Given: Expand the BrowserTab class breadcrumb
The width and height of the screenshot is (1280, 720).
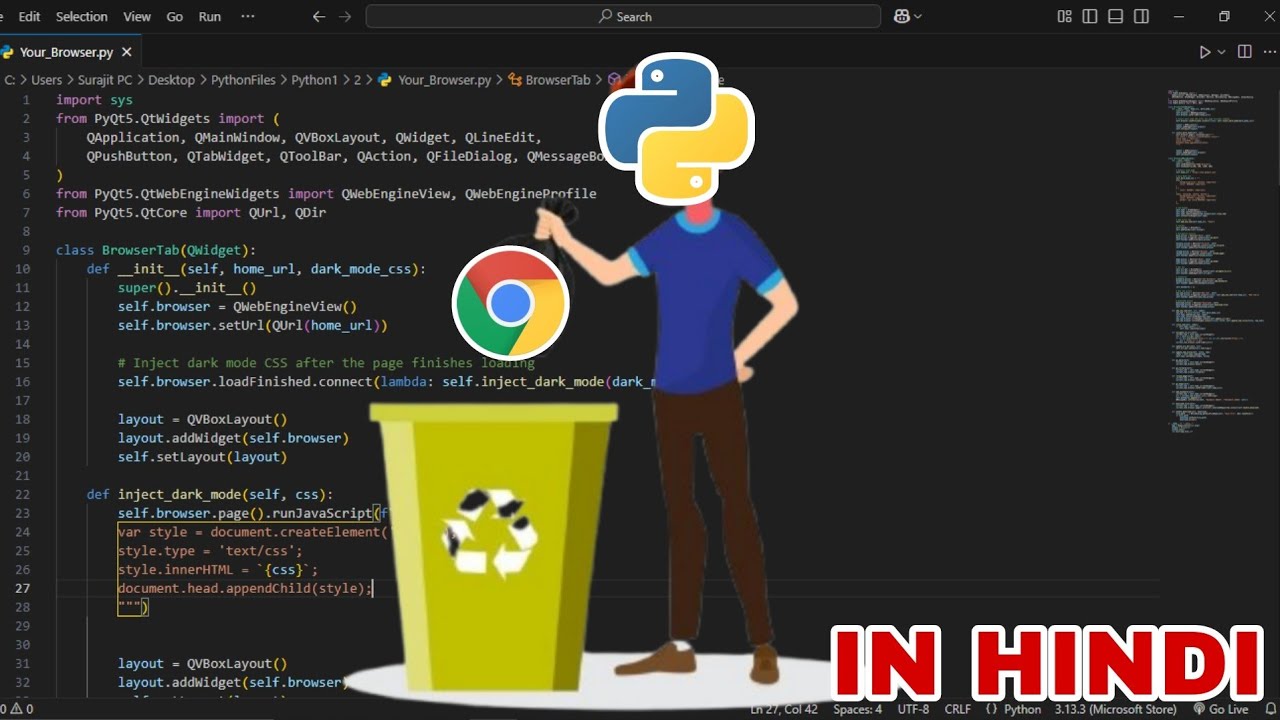Looking at the screenshot, I should coord(549,80).
